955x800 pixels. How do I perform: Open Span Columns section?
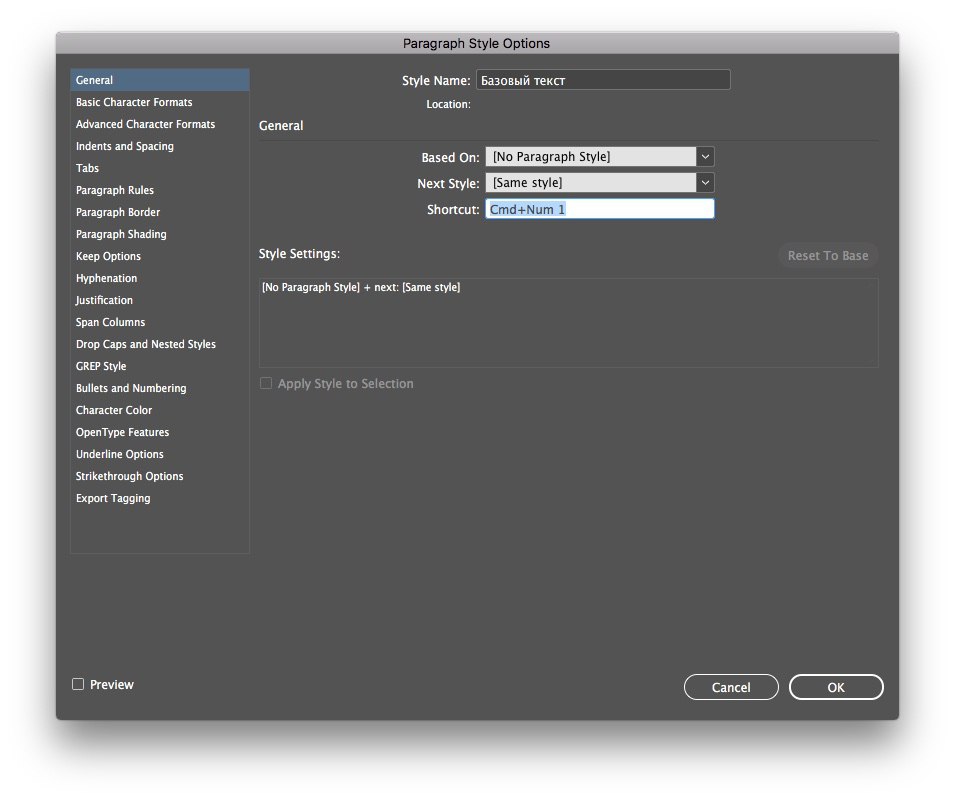pyautogui.click(x=160, y=322)
